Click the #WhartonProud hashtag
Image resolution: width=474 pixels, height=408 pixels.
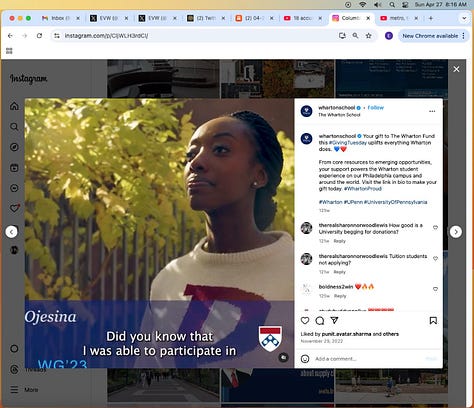point(363,189)
